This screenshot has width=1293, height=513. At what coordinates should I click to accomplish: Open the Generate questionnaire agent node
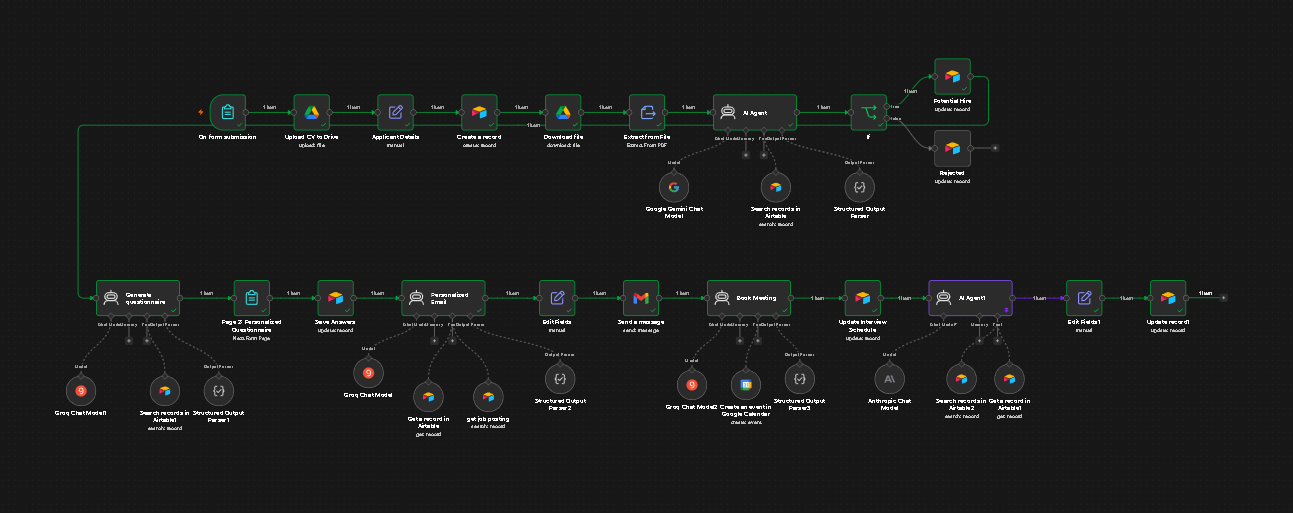pyautogui.click(x=138, y=298)
